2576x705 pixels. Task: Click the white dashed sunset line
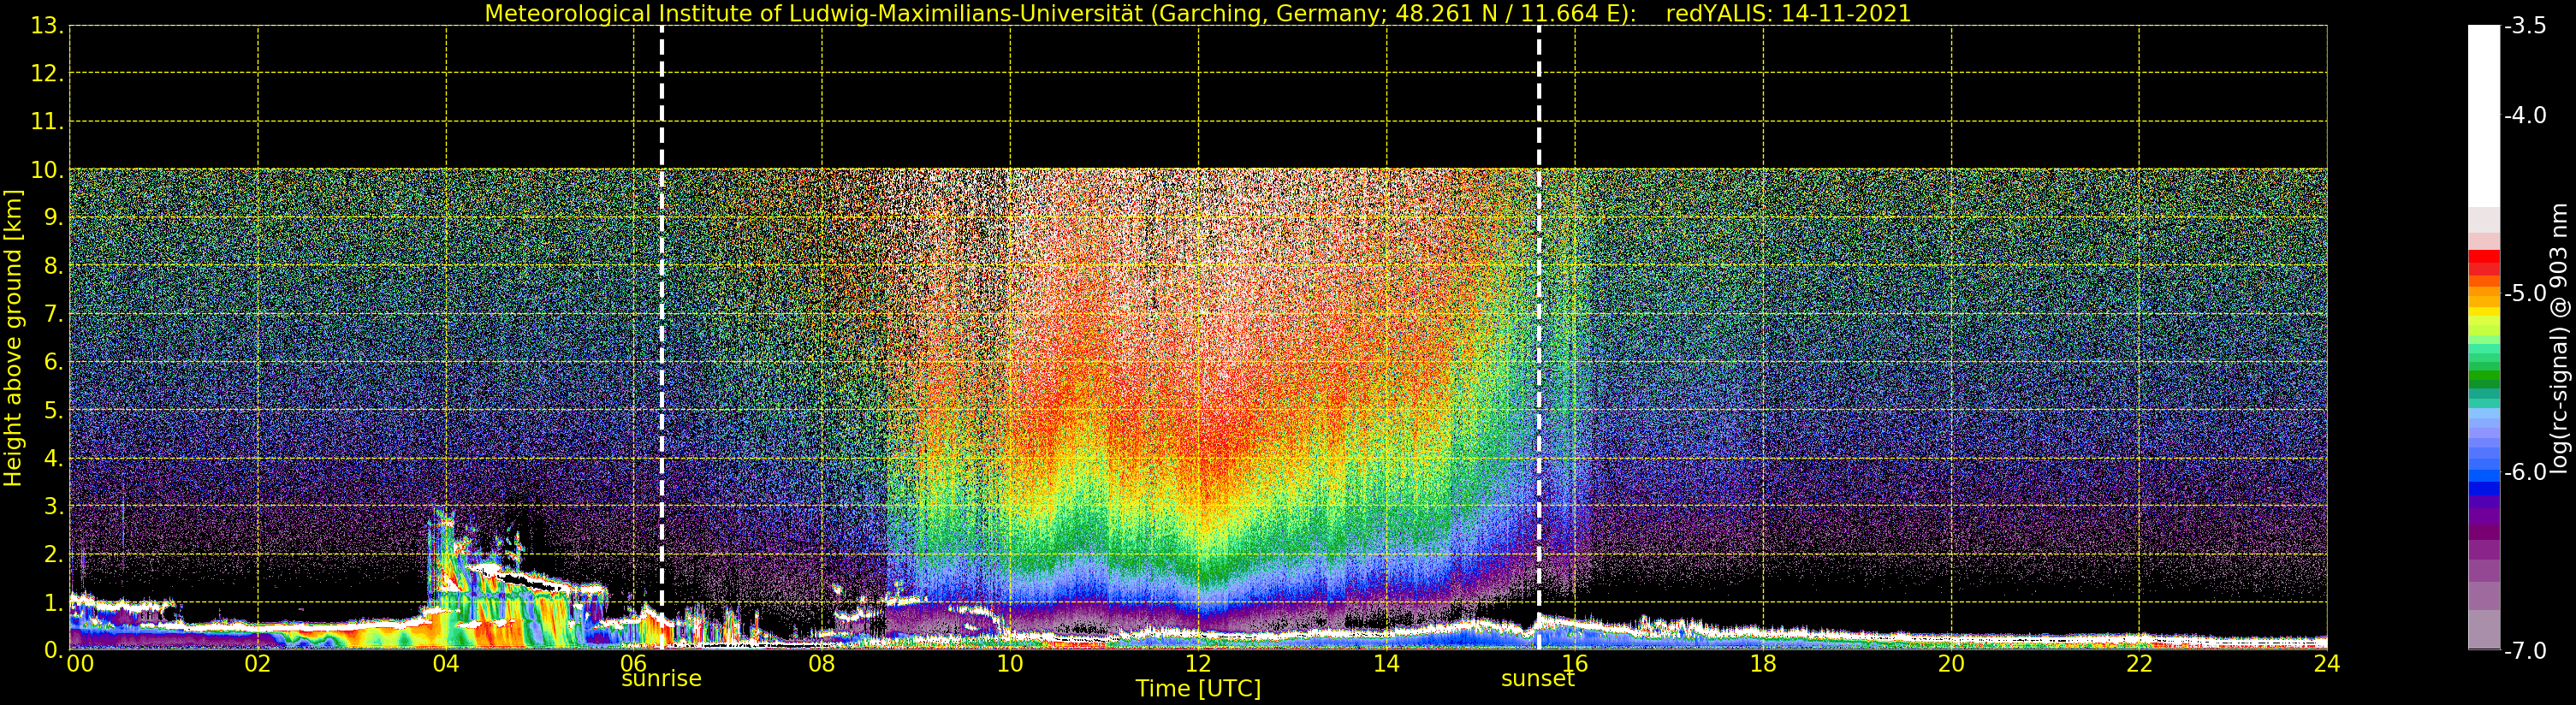tap(1538, 300)
